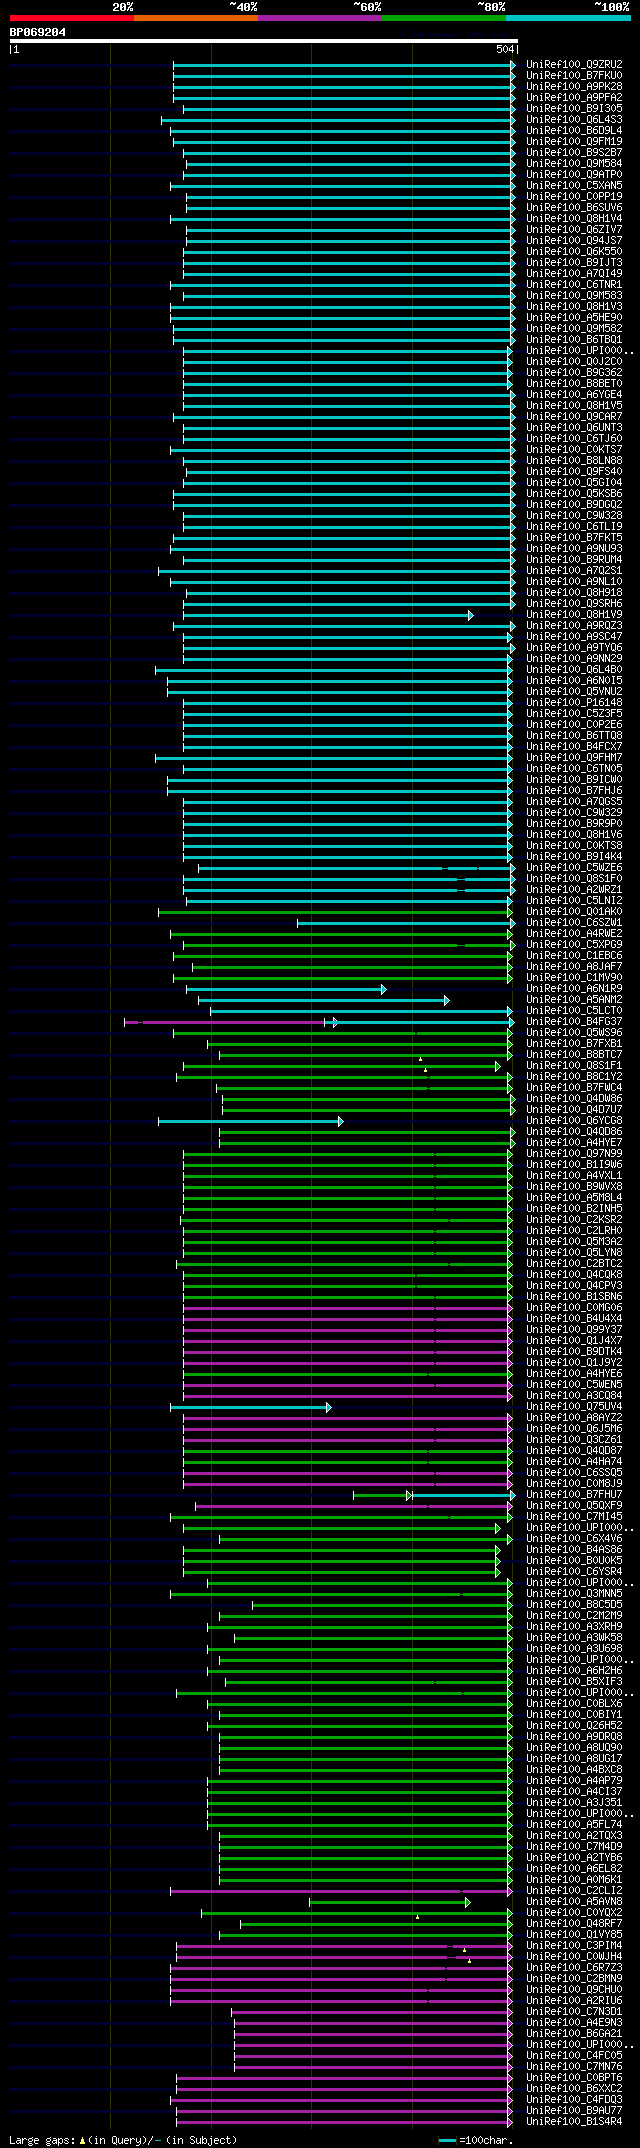Select hit label UniRef100_B1S4R4
This screenshot has height=2148, width=640.
pos(574,2121)
